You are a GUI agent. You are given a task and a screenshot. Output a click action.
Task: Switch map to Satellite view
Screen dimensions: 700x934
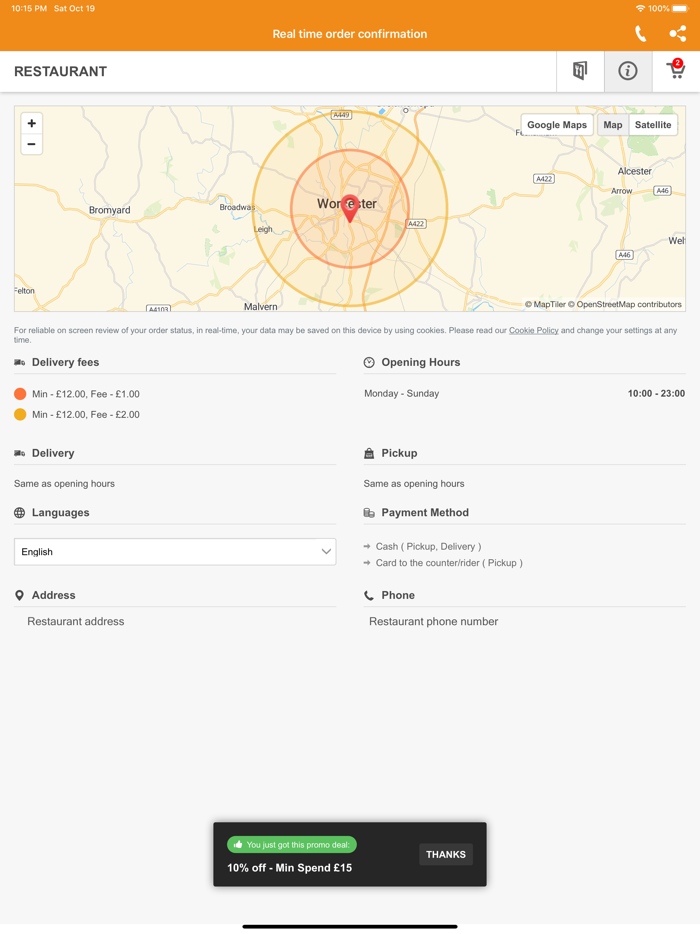pos(653,124)
